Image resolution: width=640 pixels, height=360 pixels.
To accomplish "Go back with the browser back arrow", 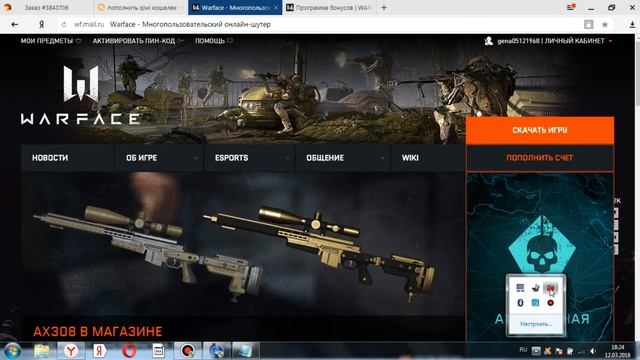I will [15, 24].
